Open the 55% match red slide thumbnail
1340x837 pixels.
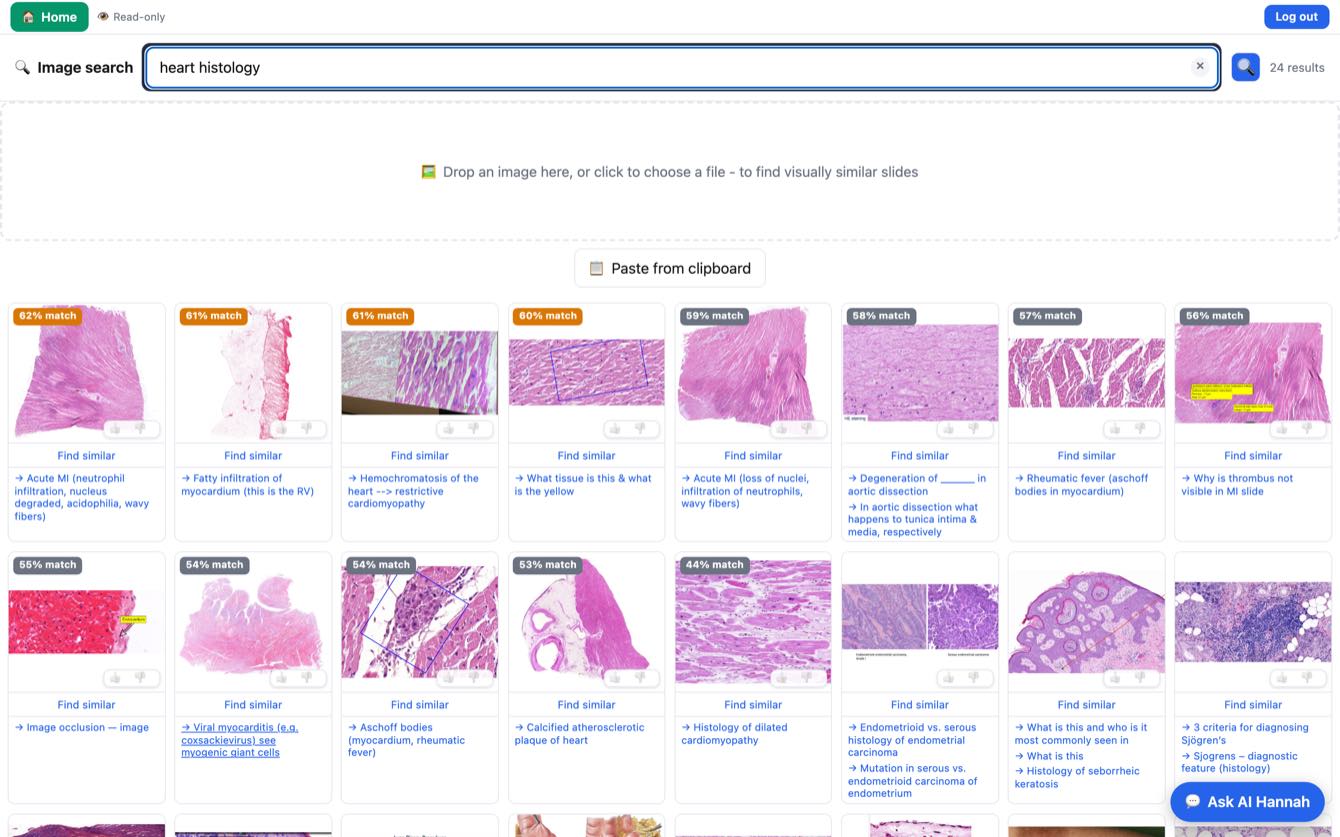86,621
